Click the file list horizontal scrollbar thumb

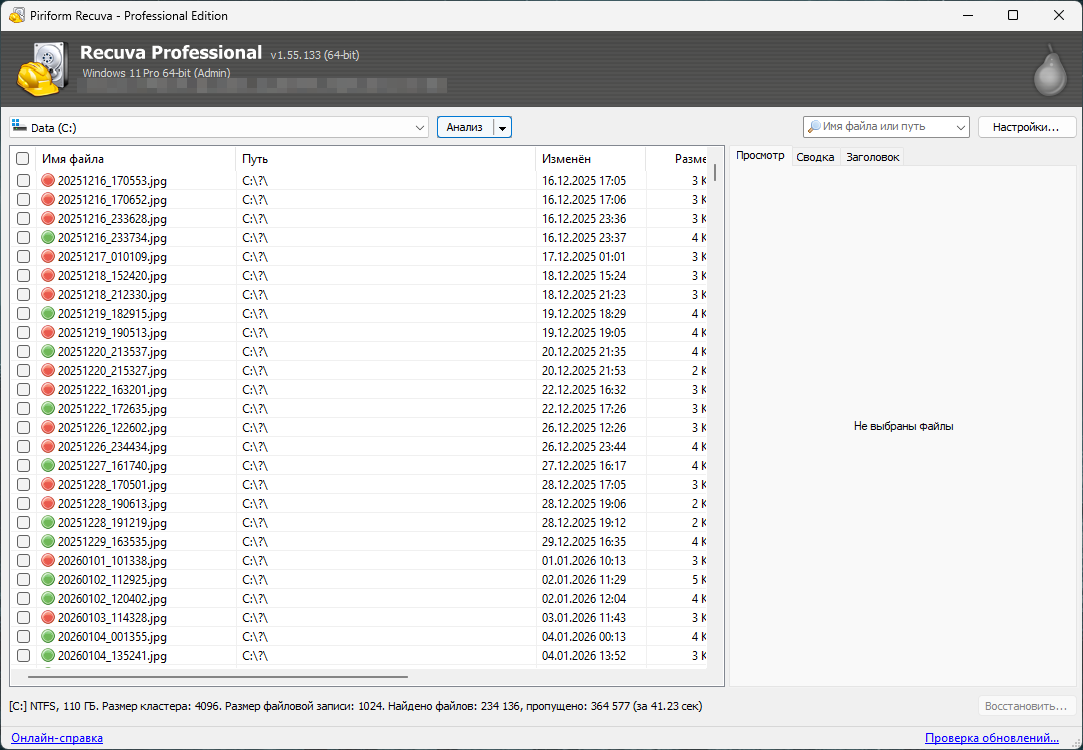[218, 677]
